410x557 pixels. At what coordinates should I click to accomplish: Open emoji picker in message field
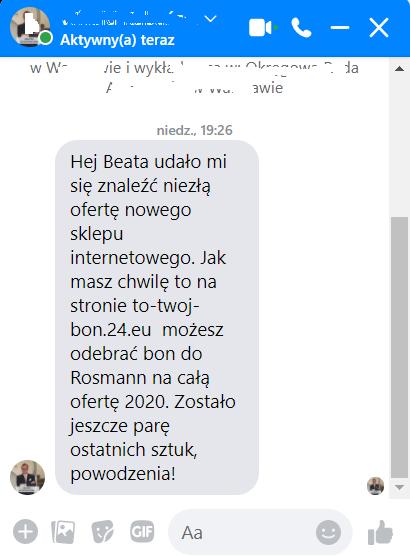[x=328, y=532]
